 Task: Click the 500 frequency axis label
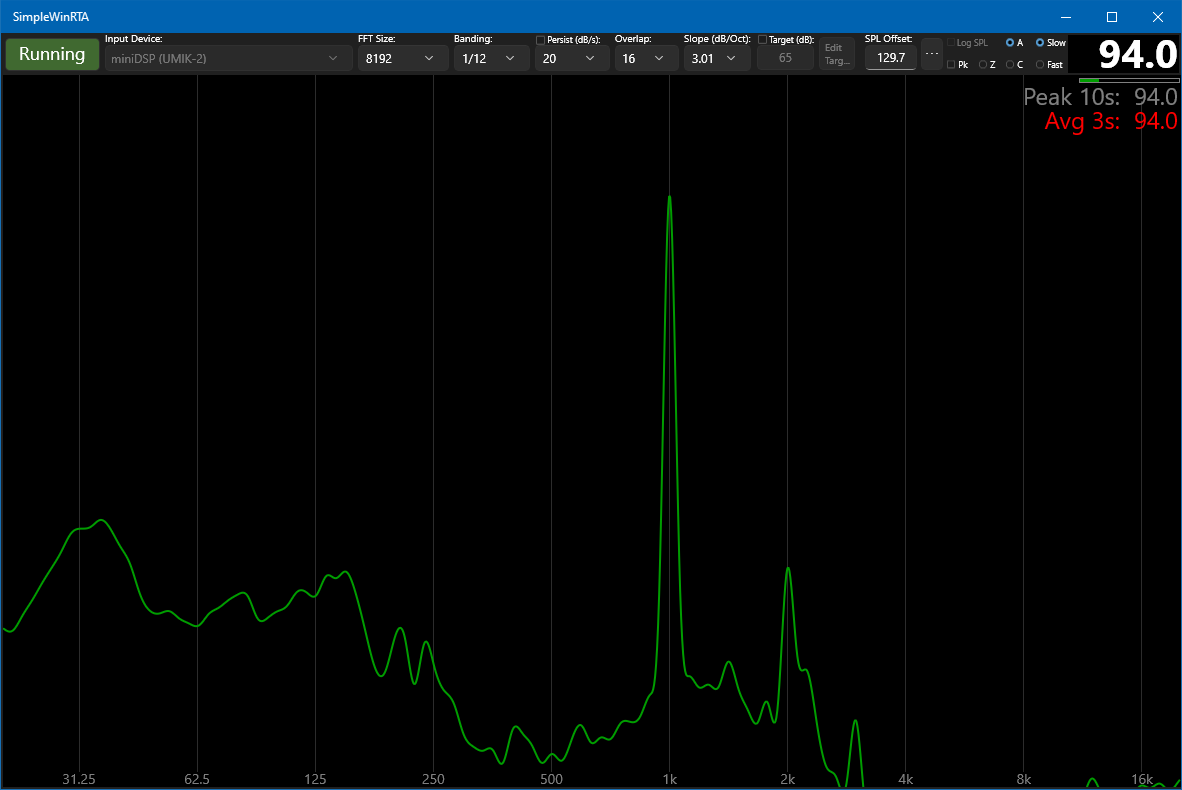point(551,779)
